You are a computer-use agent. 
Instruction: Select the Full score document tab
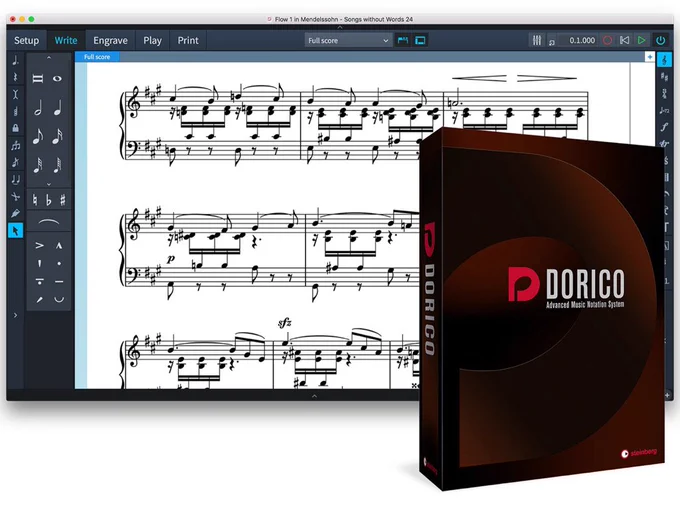pos(97,57)
